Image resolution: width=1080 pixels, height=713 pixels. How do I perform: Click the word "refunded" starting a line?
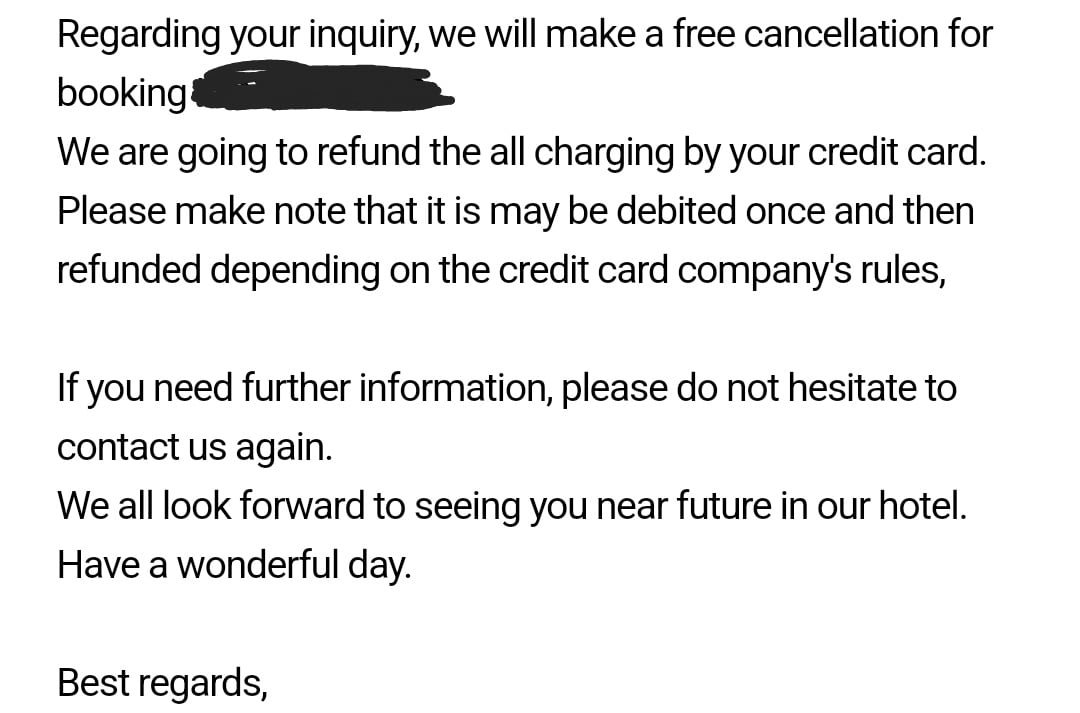pyautogui.click(x=129, y=269)
